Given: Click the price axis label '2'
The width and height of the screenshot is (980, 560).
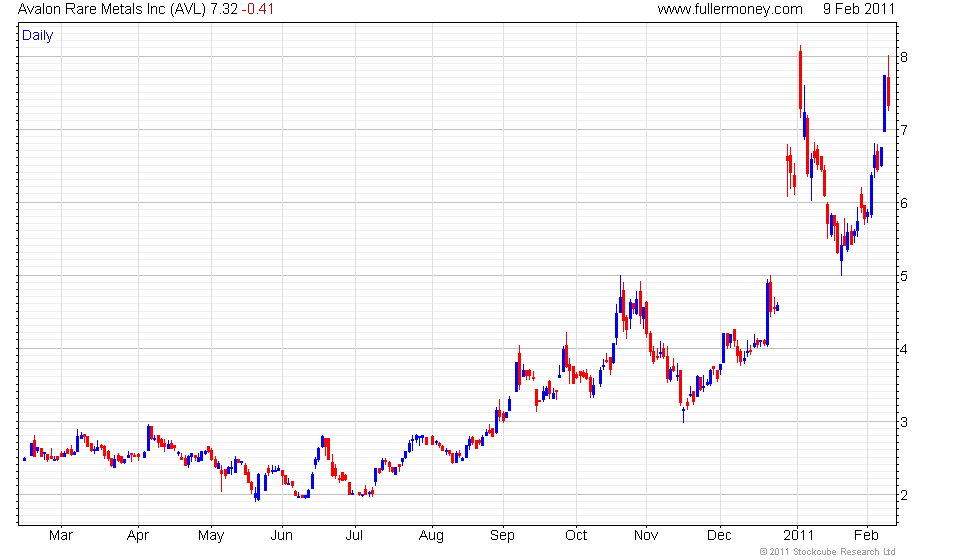Looking at the screenshot, I should coord(904,495).
